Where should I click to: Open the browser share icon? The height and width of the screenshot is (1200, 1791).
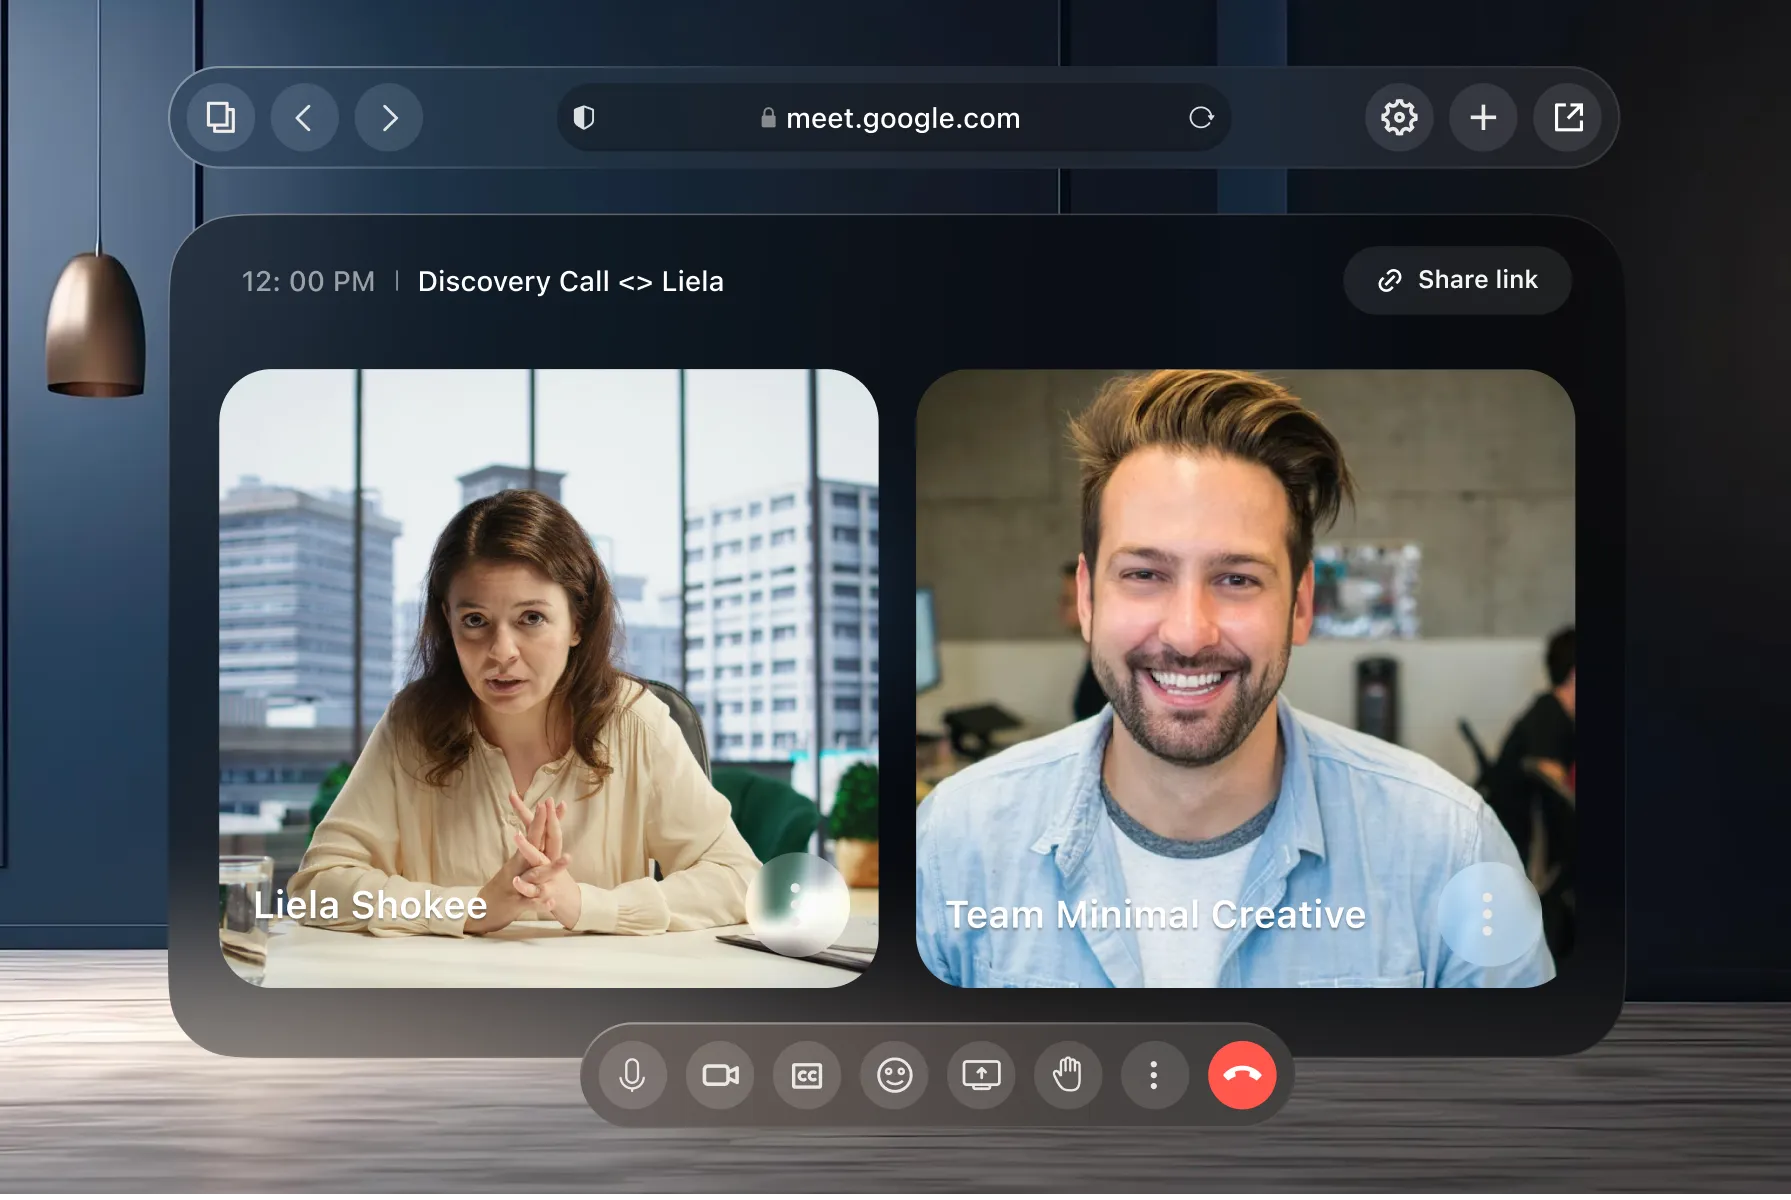1567,117
